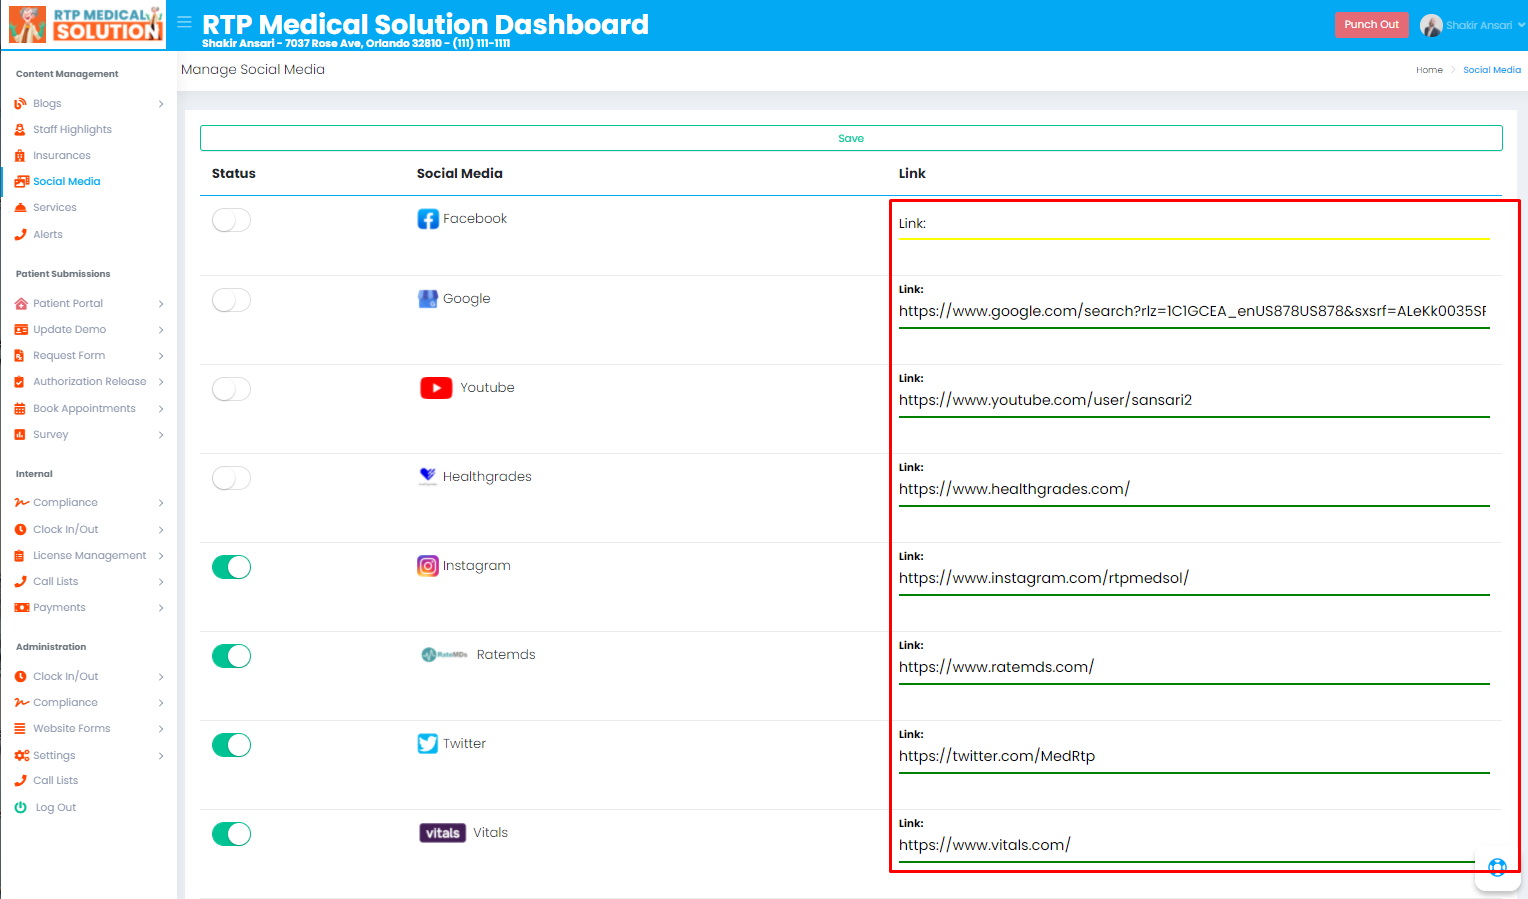Viewport: 1528px width, 899px height.
Task: Click the red Punch Out button
Action: (x=1372, y=25)
